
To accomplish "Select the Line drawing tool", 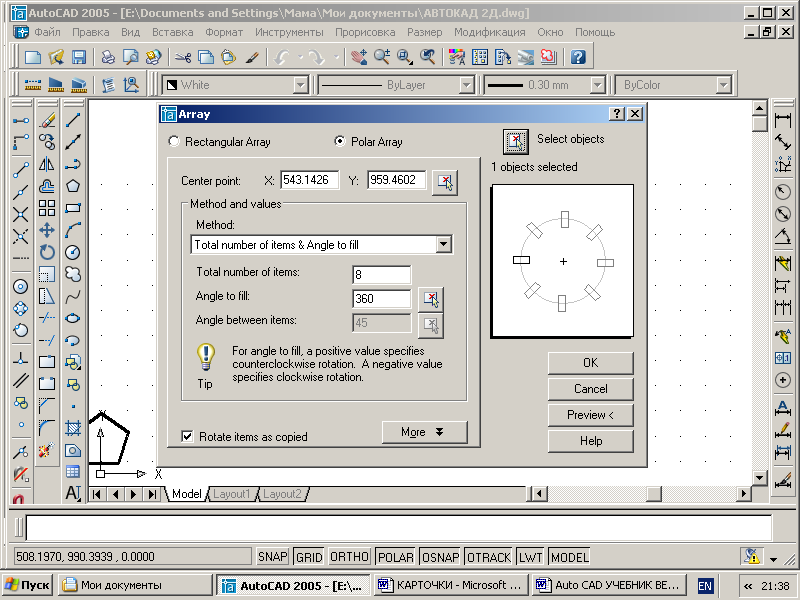I will point(73,120).
